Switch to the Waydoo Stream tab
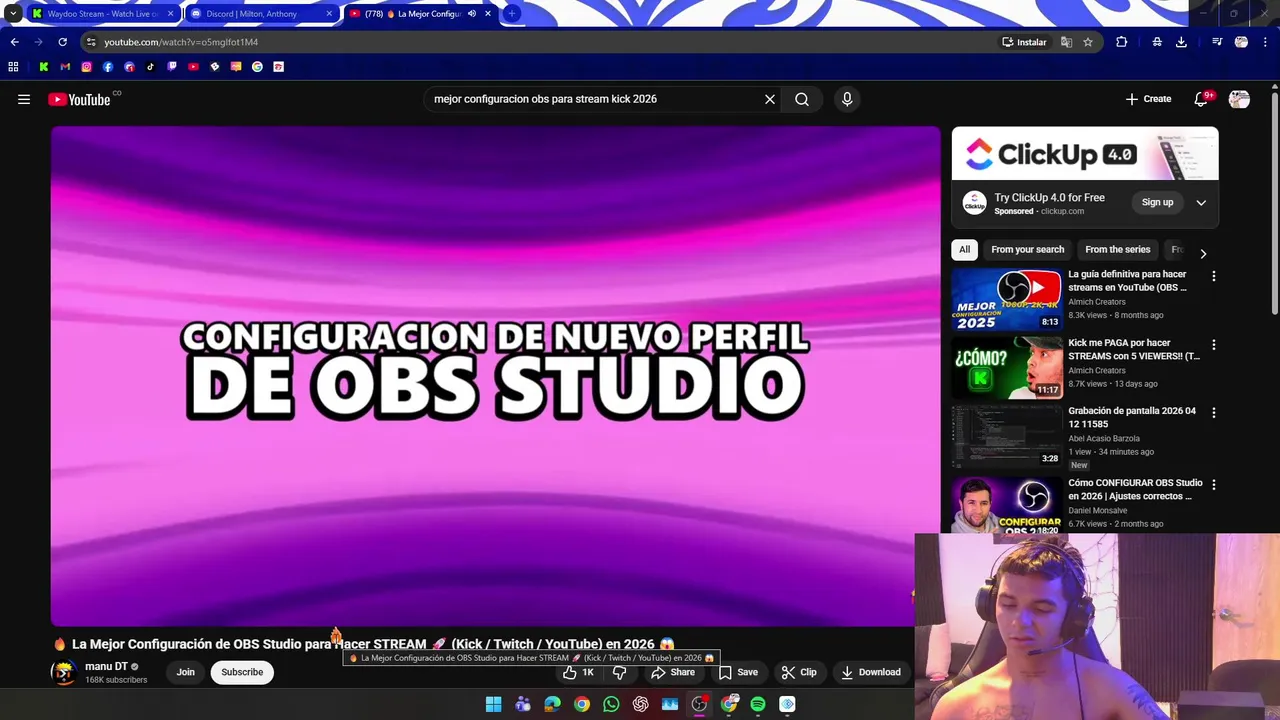 pos(102,14)
